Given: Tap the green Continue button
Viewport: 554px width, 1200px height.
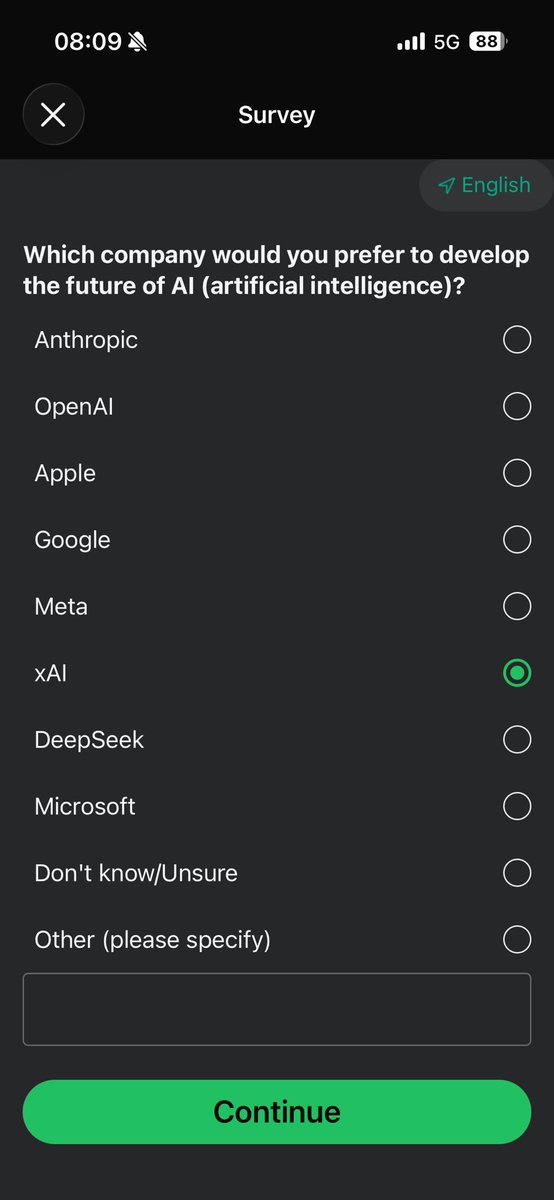Looking at the screenshot, I should click(x=277, y=1112).
